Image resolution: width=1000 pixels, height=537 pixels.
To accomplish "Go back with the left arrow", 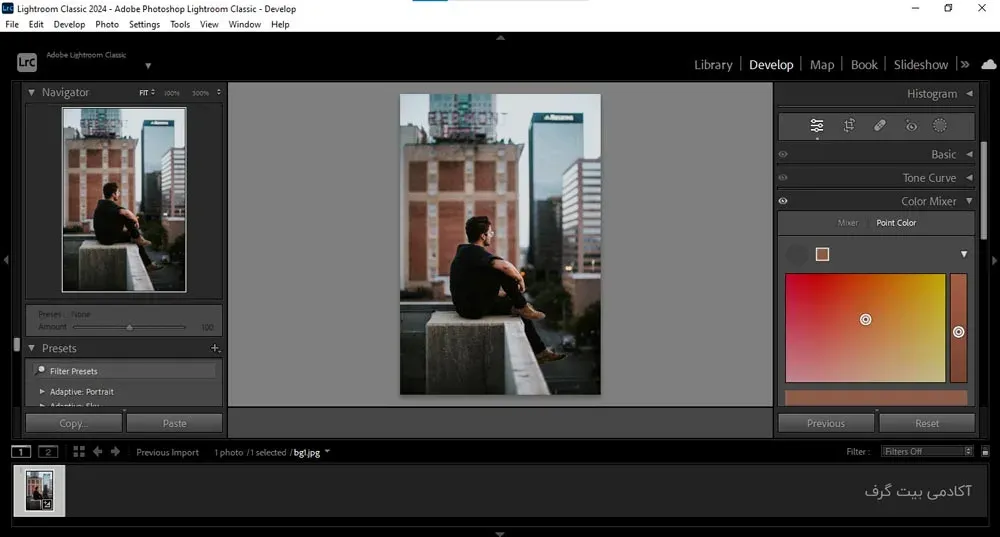I will (x=98, y=452).
